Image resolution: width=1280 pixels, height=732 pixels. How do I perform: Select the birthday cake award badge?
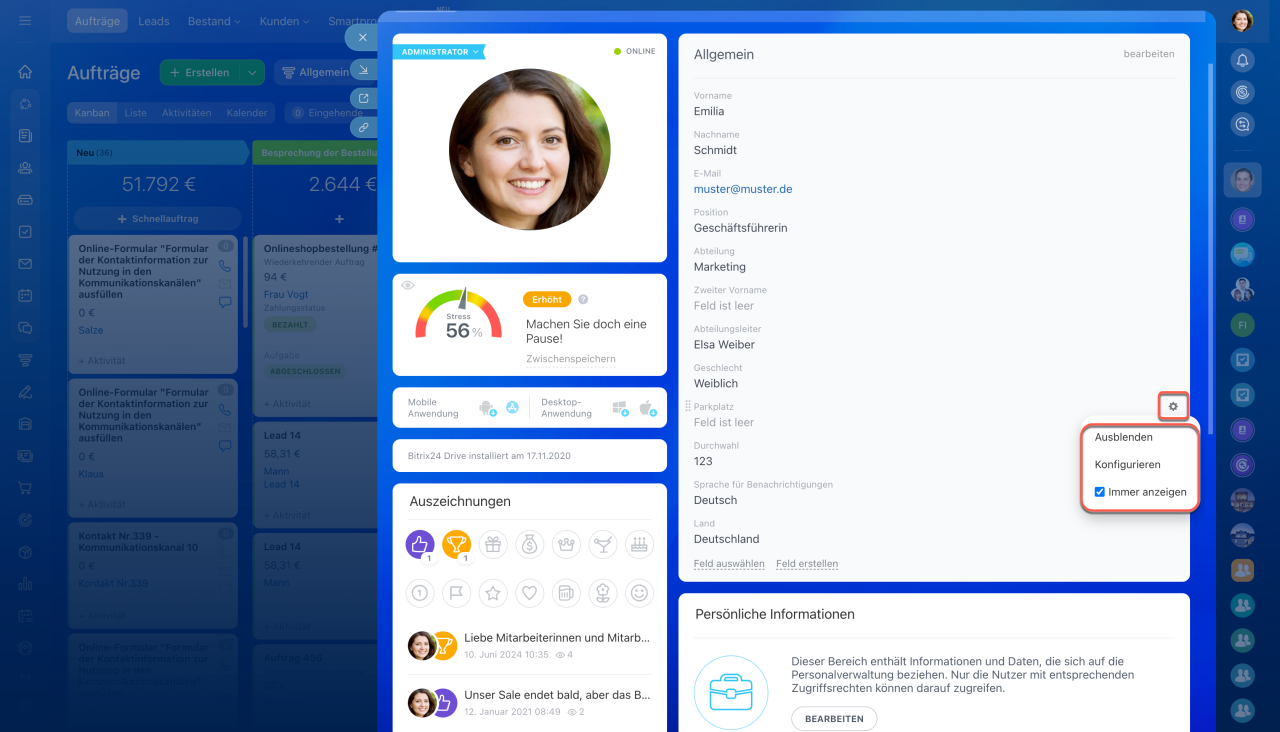pos(639,544)
